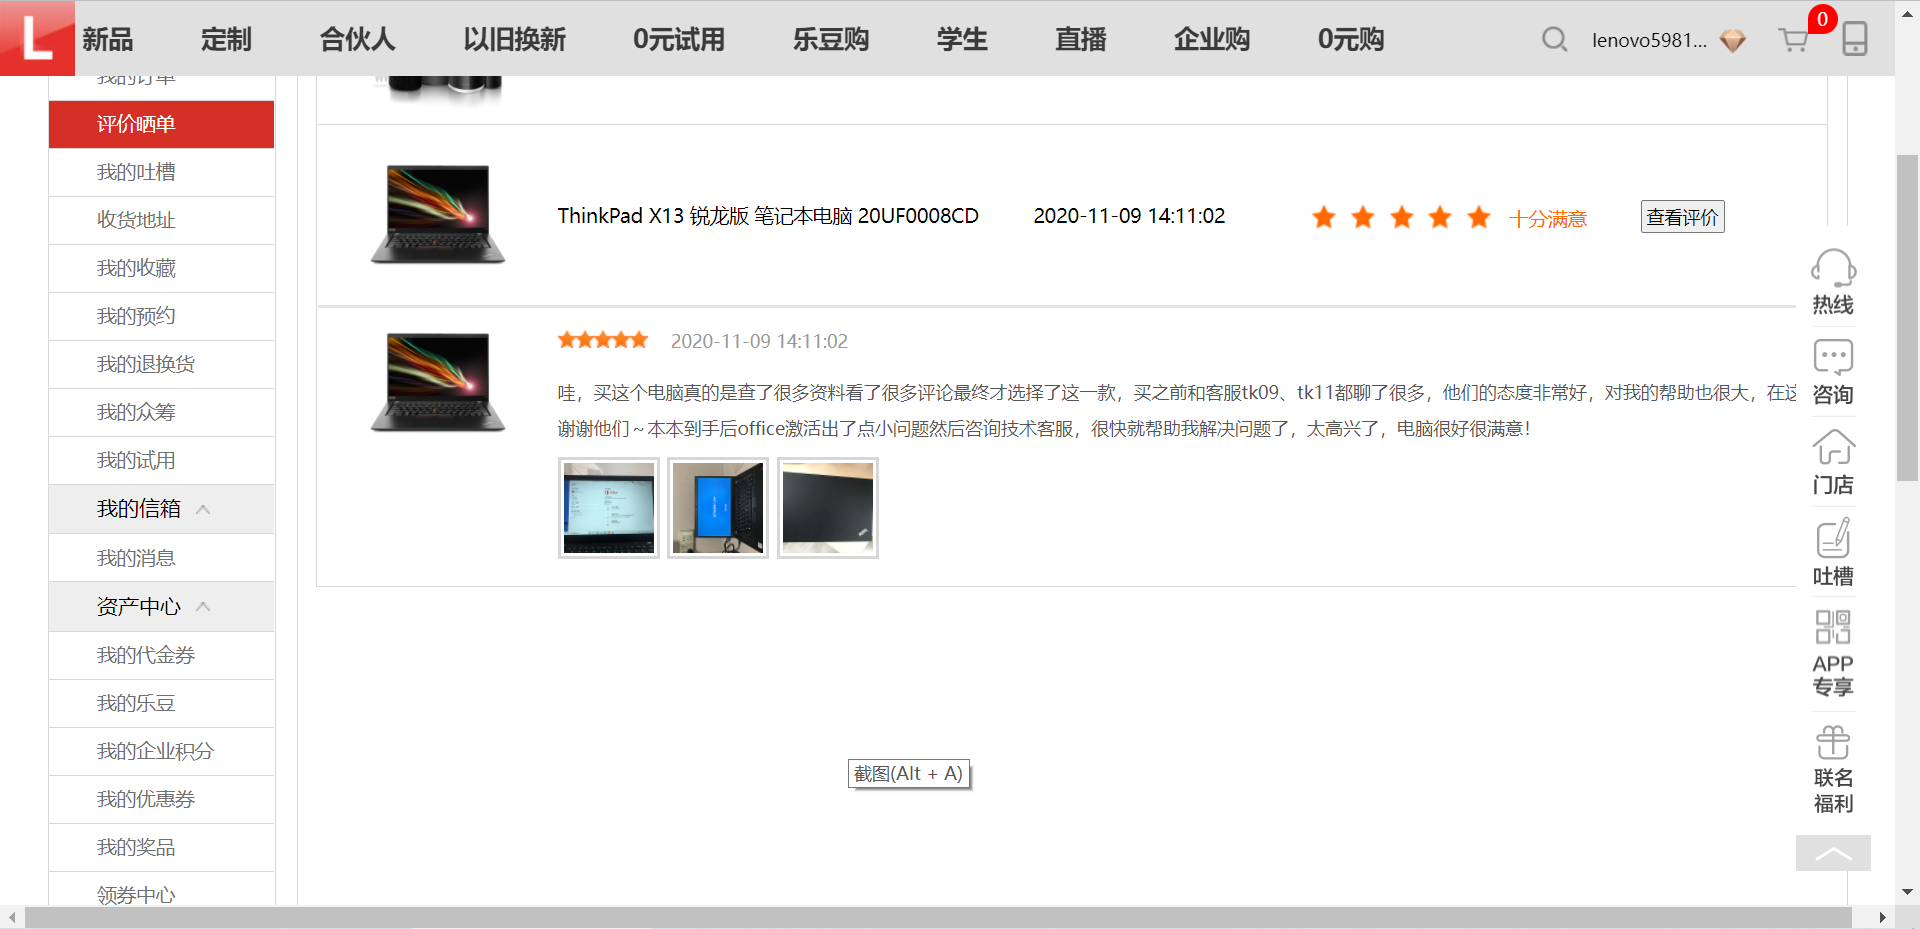Open the shopping cart icon

pyautogui.click(x=1793, y=40)
